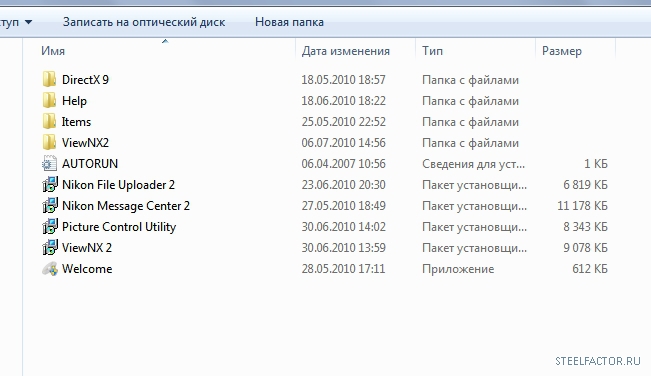The image size is (651, 376).
Task: Click the "ViewNX 2" installer name
Action: (87, 248)
